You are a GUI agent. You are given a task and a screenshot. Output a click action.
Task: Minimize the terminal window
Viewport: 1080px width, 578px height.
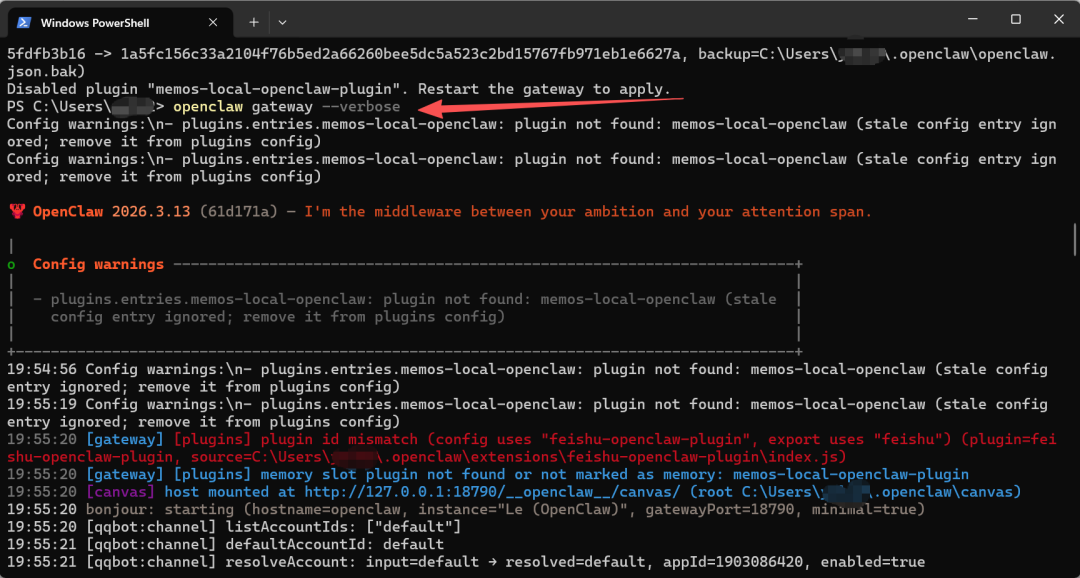click(x=969, y=20)
